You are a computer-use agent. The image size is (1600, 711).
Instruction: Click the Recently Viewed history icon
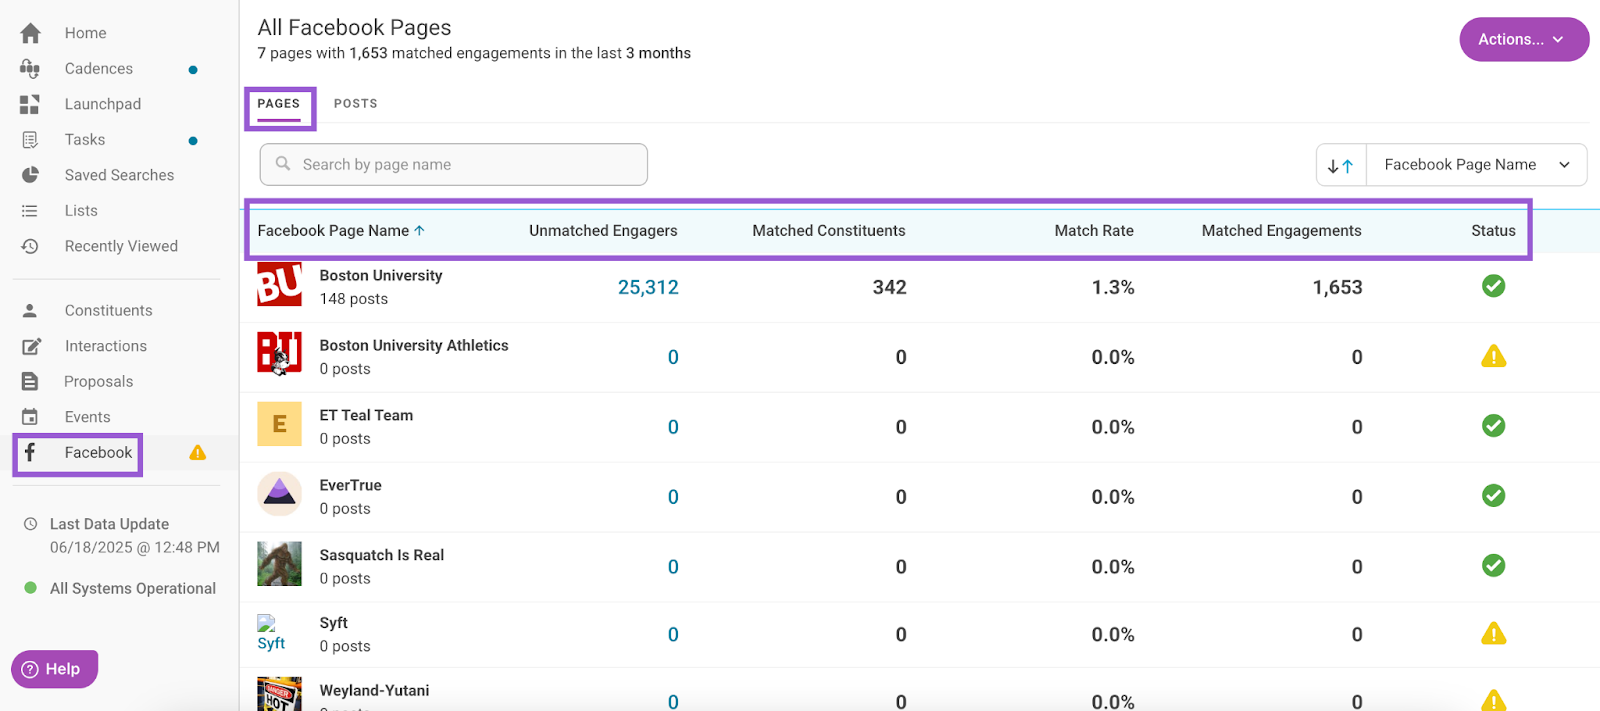tap(30, 246)
